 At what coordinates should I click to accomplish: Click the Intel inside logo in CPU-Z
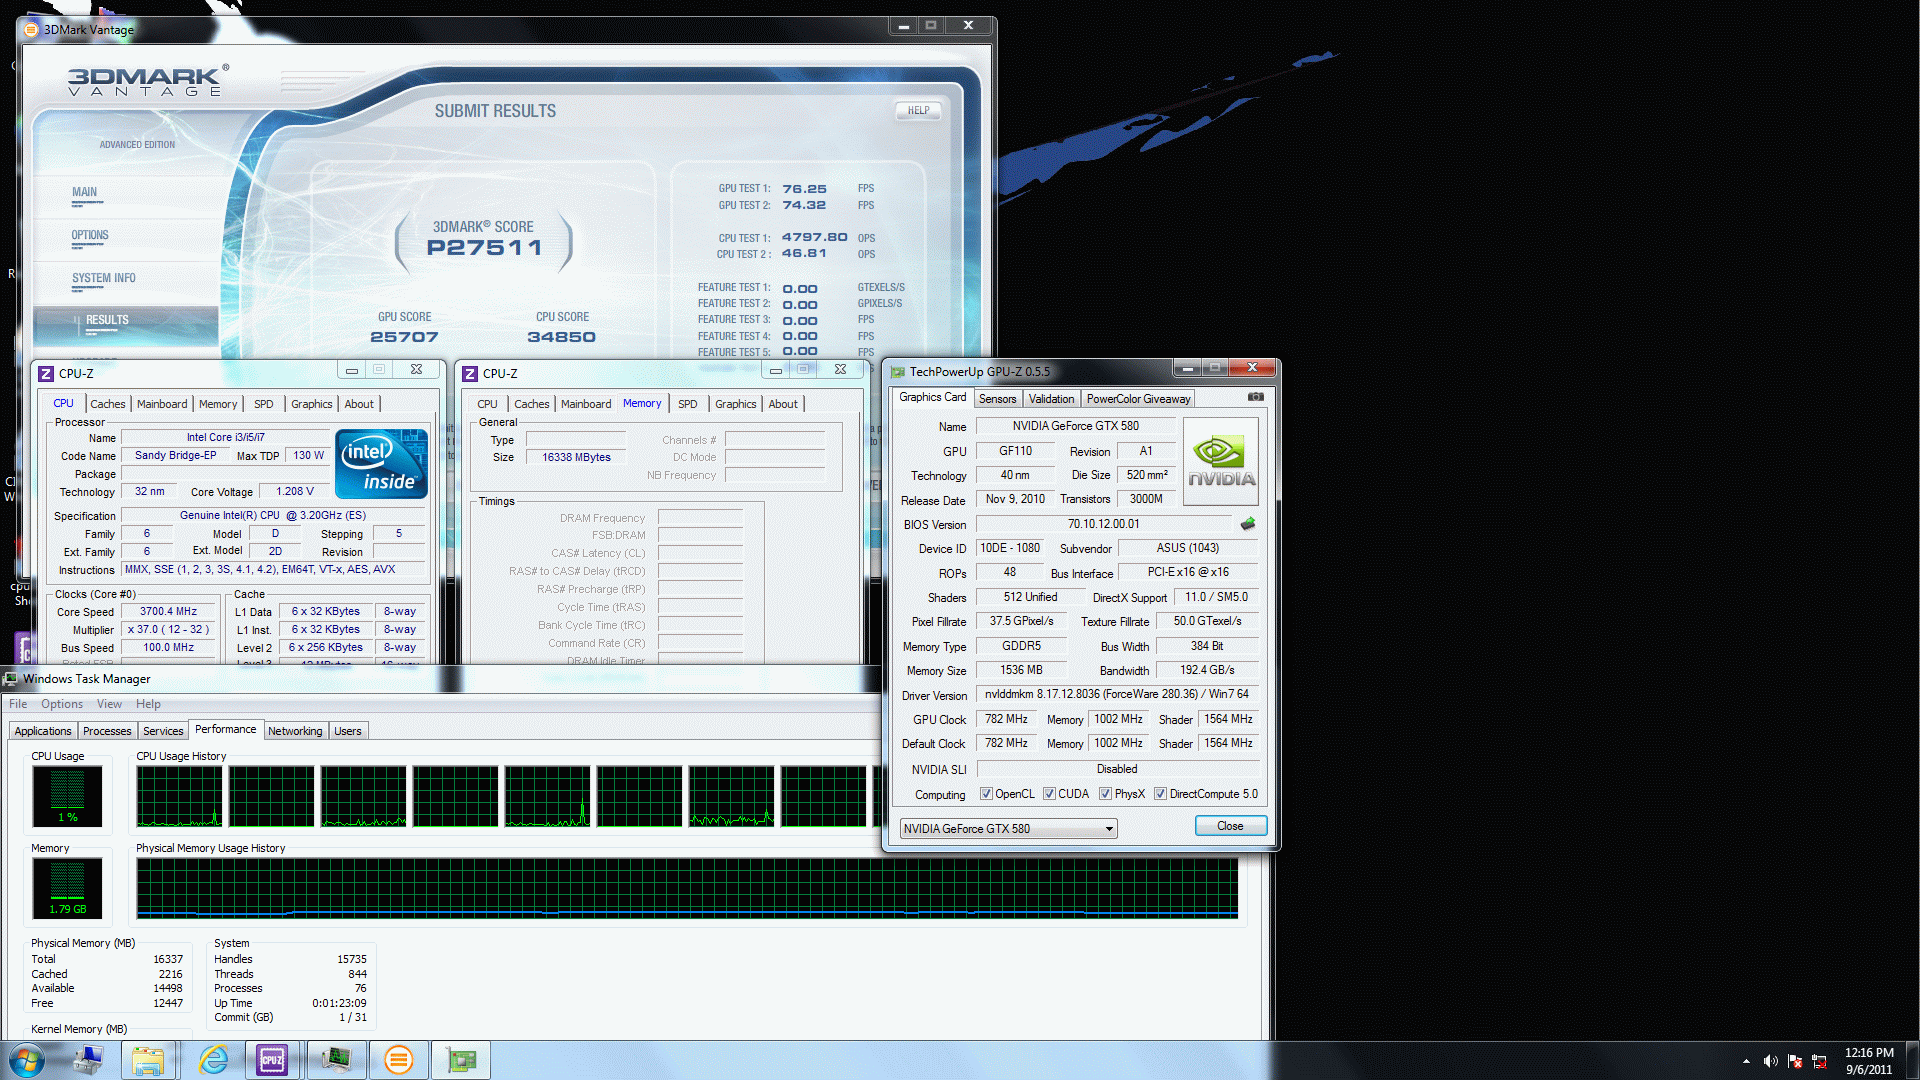click(382, 464)
